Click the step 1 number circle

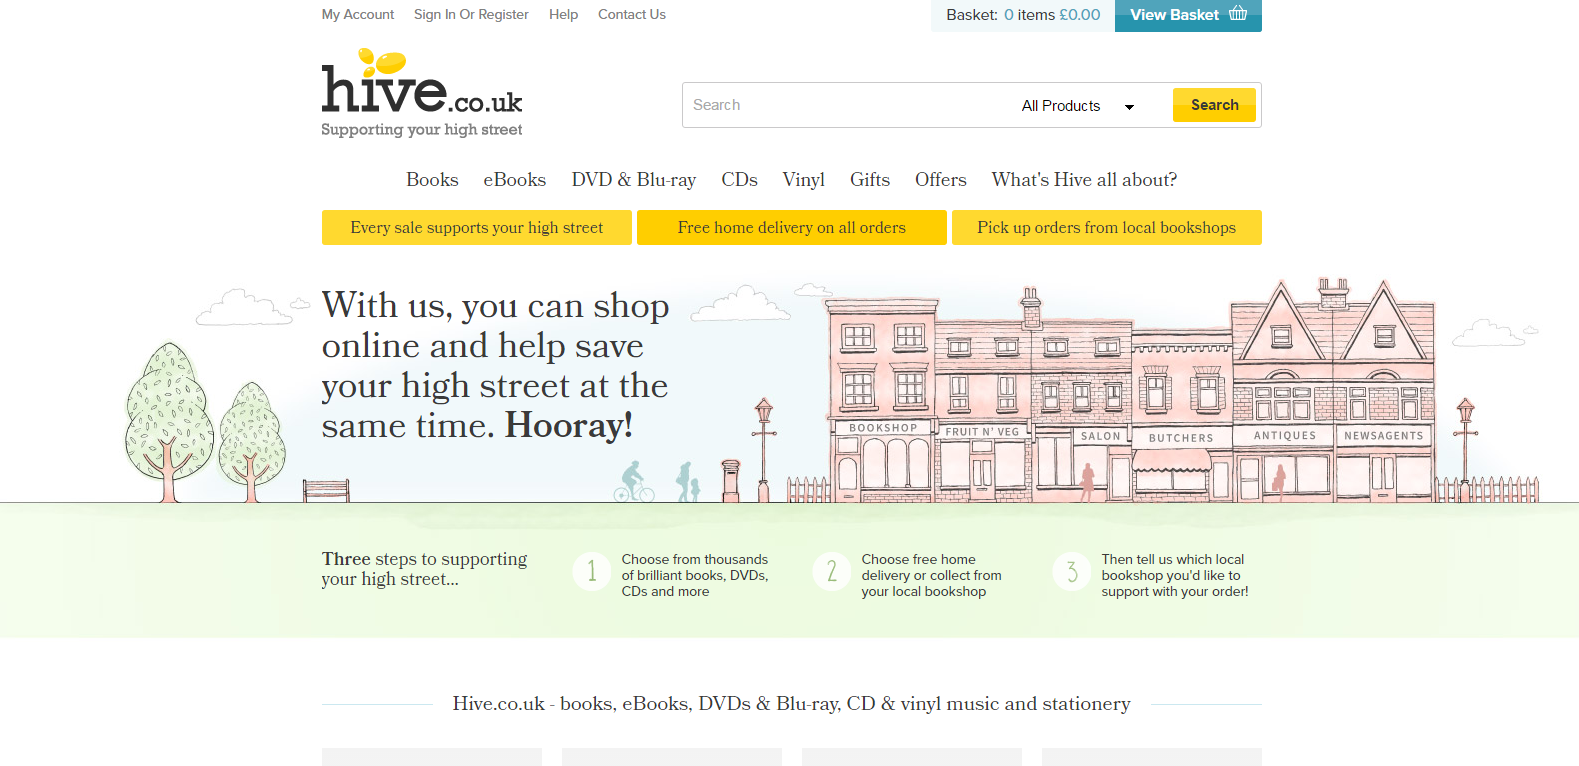click(x=592, y=571)
